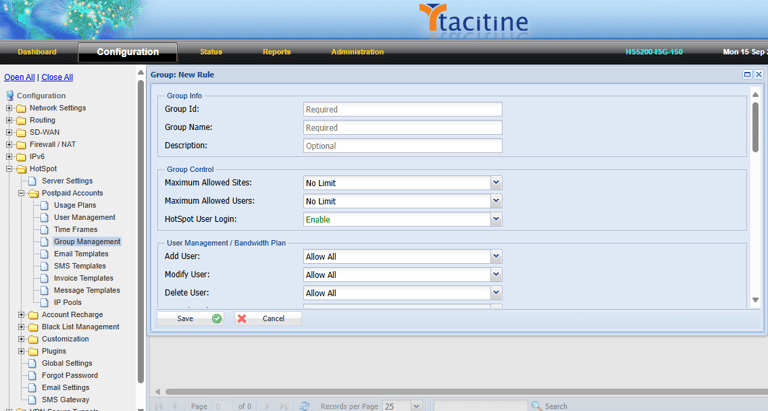
Task: Open Usage Plans page
Action: click(x=75, y=205)
